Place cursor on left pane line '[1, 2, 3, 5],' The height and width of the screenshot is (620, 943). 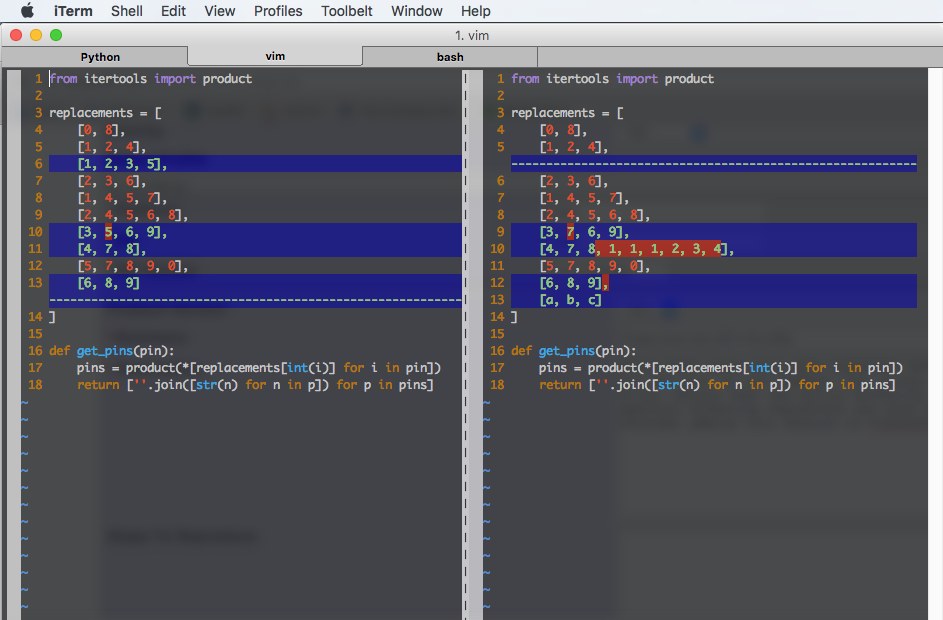(x=122, y=164)
